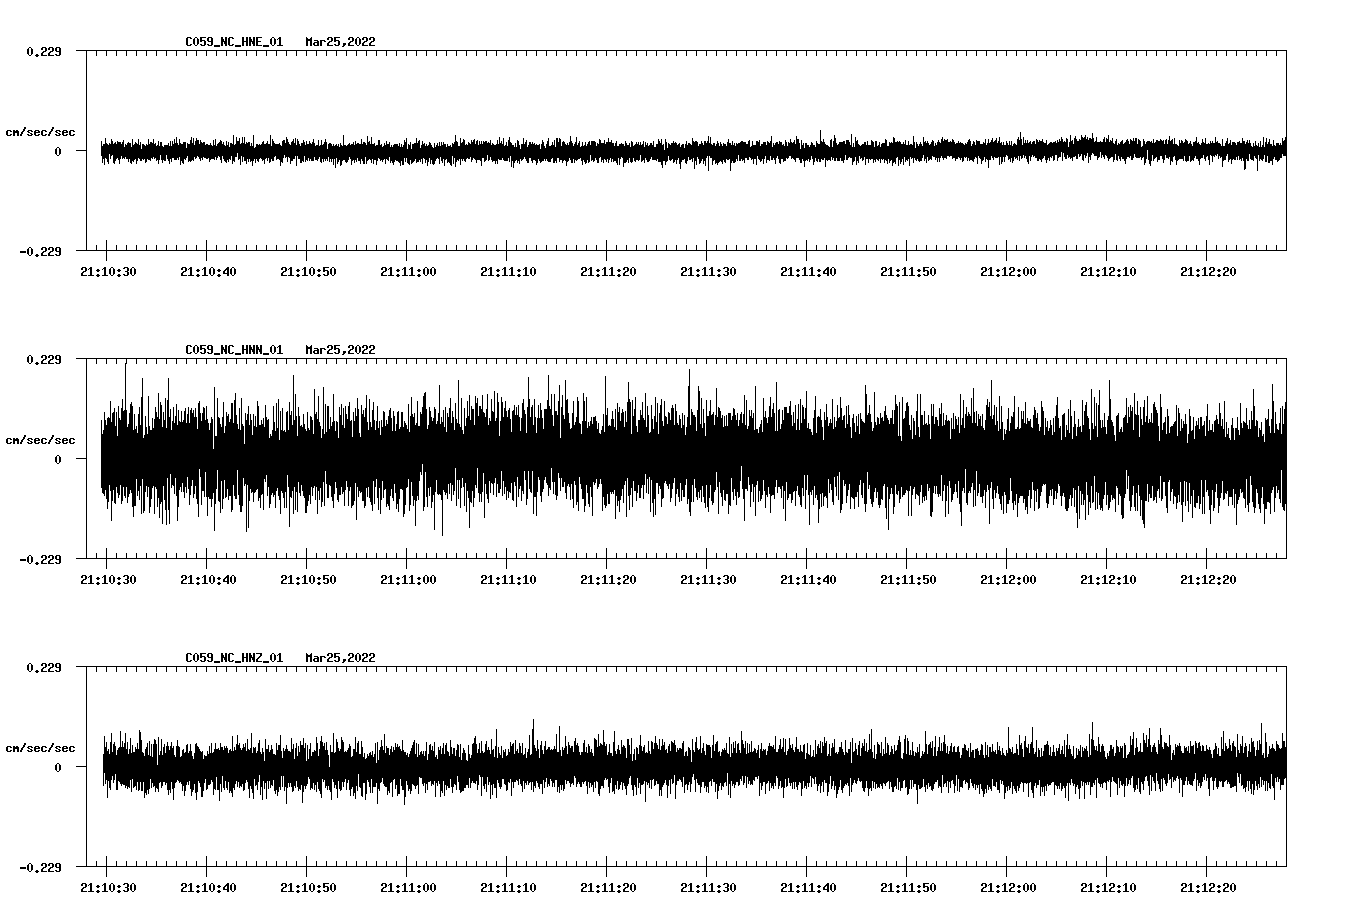Click the C059_NC_HNZ_01 channel title
This screenshot has width=1358, height=924.
point(234,658)
